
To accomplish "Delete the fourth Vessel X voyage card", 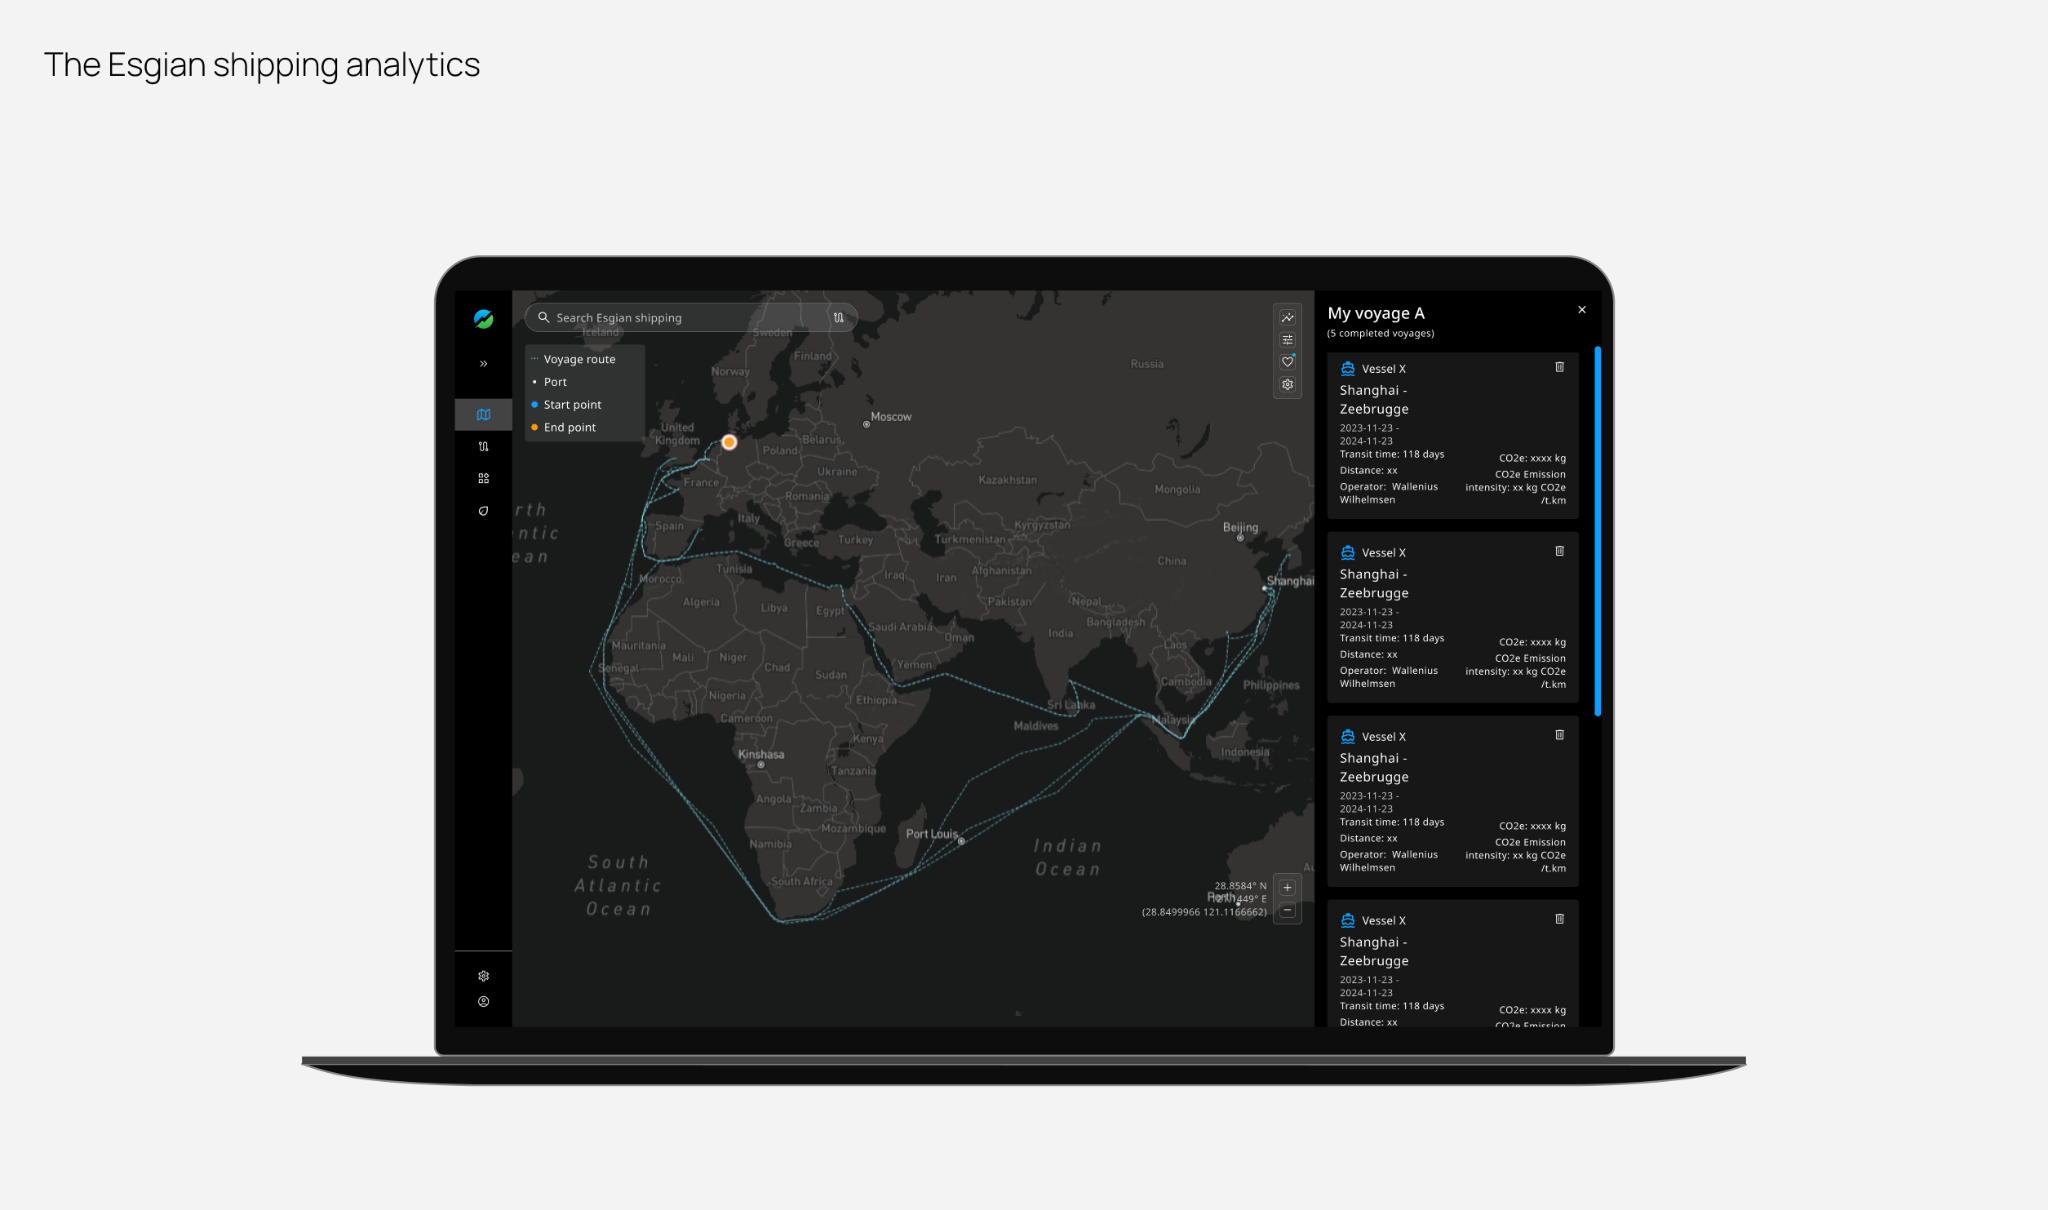I will tap(1559, 919).
